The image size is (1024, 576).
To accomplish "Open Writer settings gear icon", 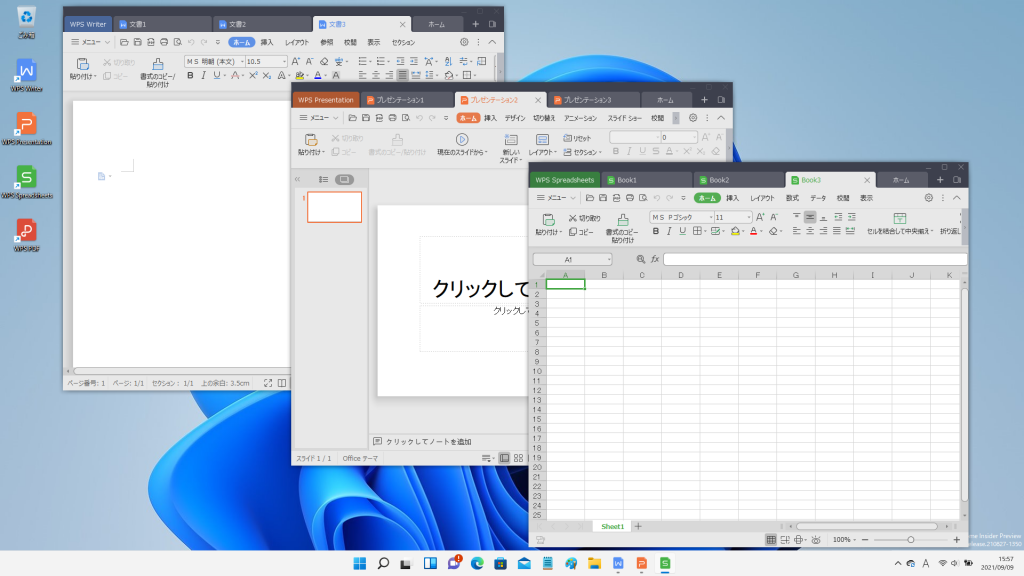I will [x=464, y=42].
